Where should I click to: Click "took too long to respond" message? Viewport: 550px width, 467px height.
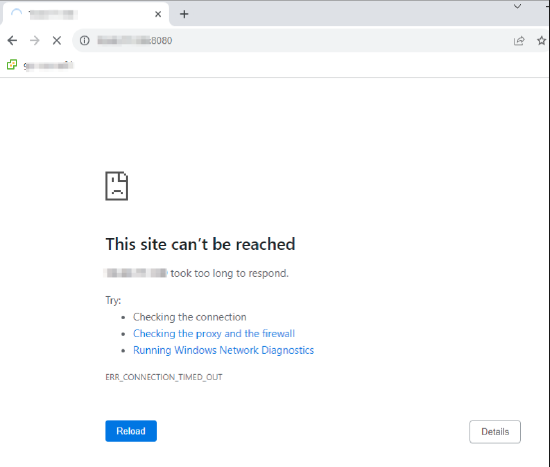click(x=229, y=273)
